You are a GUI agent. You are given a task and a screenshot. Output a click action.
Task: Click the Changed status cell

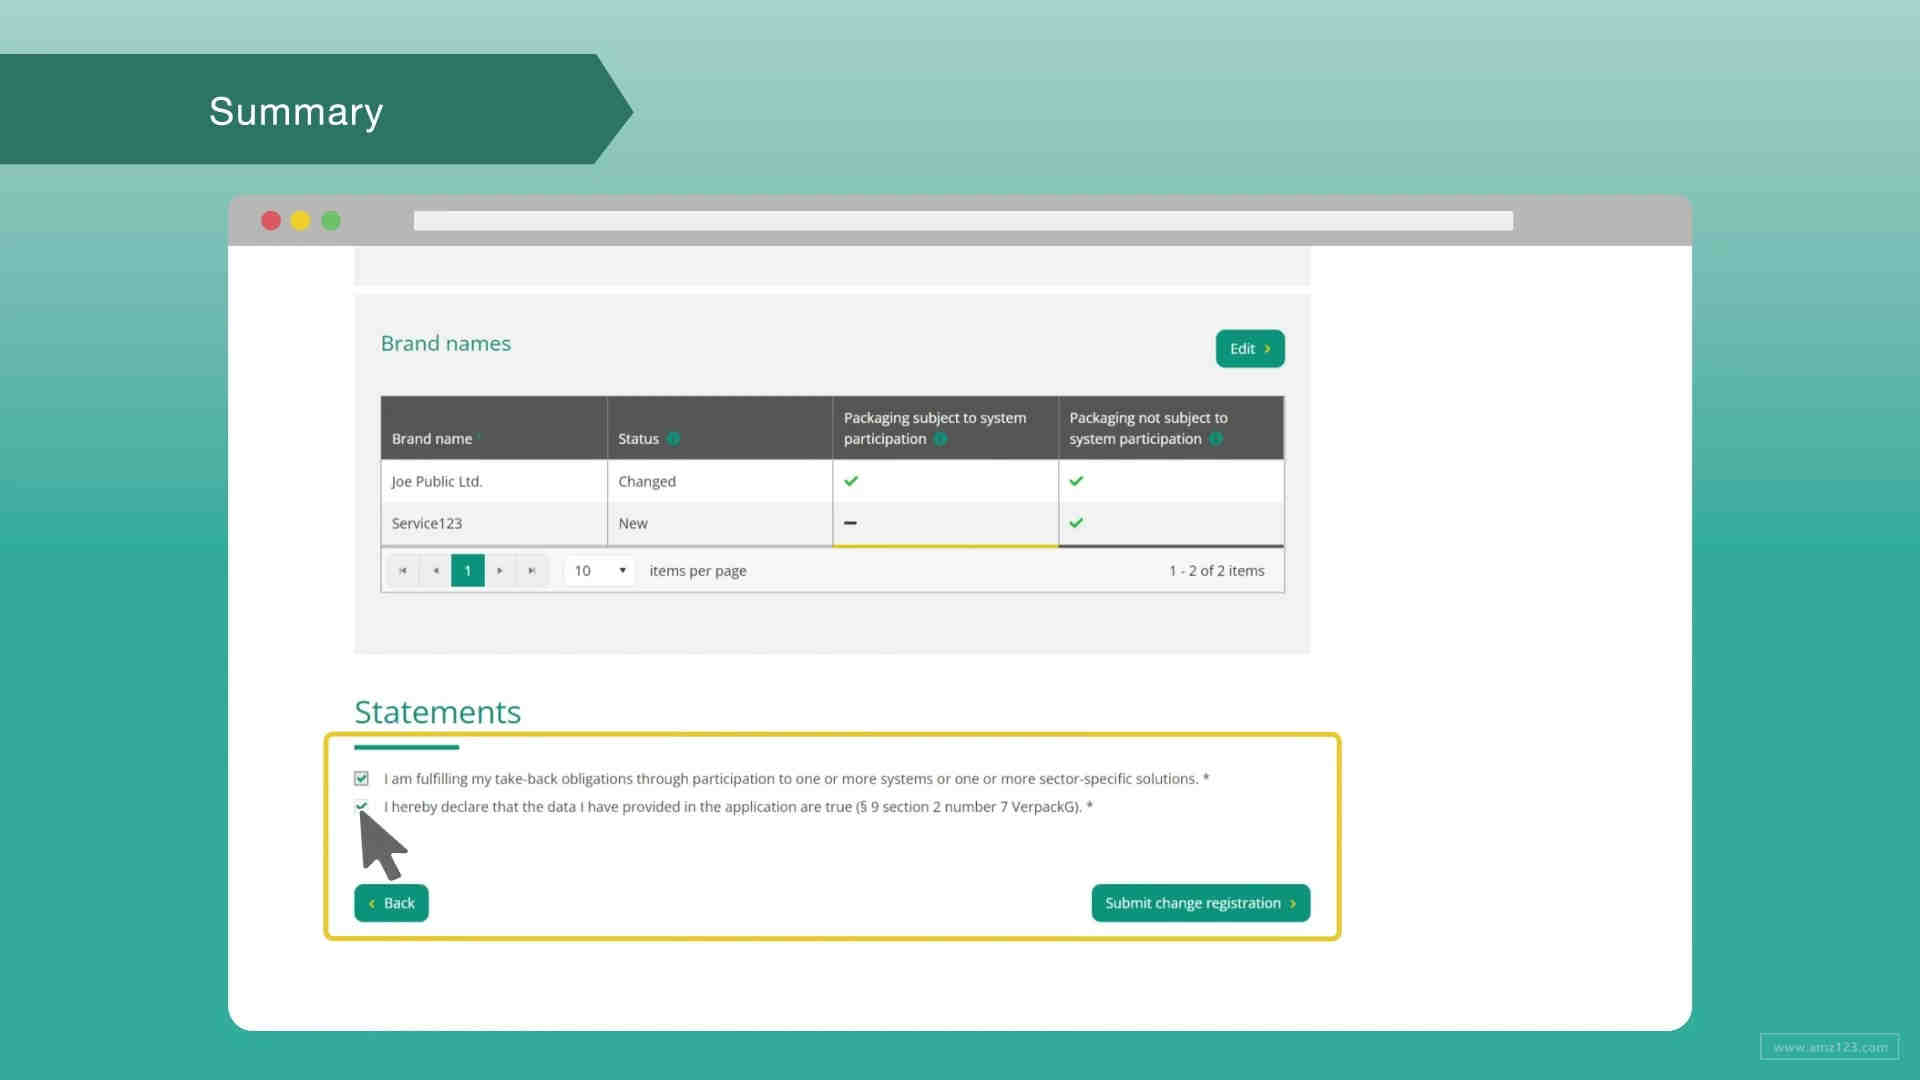pyautogui.click(x=720, y=481)
